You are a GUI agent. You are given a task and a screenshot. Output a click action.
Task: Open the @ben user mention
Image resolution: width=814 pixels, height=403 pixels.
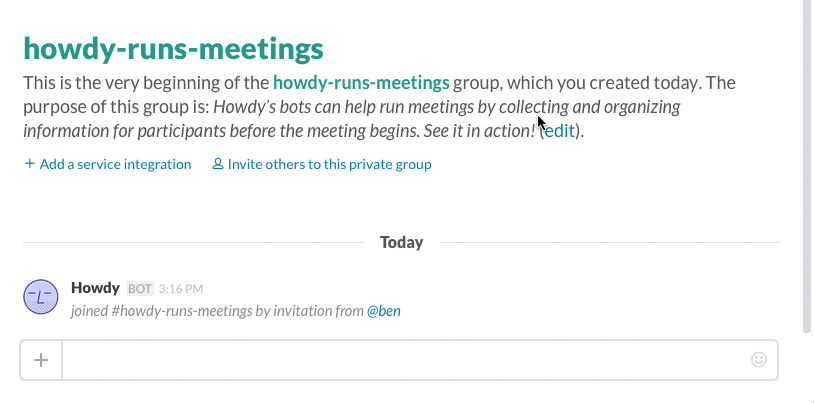tap(384, 311)
